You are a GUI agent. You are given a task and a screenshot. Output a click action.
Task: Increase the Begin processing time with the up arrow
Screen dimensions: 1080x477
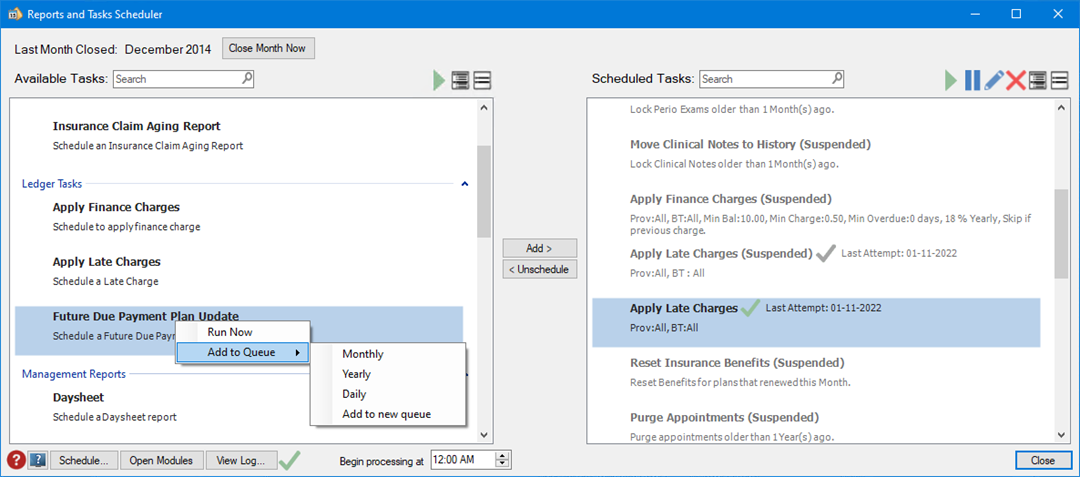pyautogui.click(x=503, y=455)
